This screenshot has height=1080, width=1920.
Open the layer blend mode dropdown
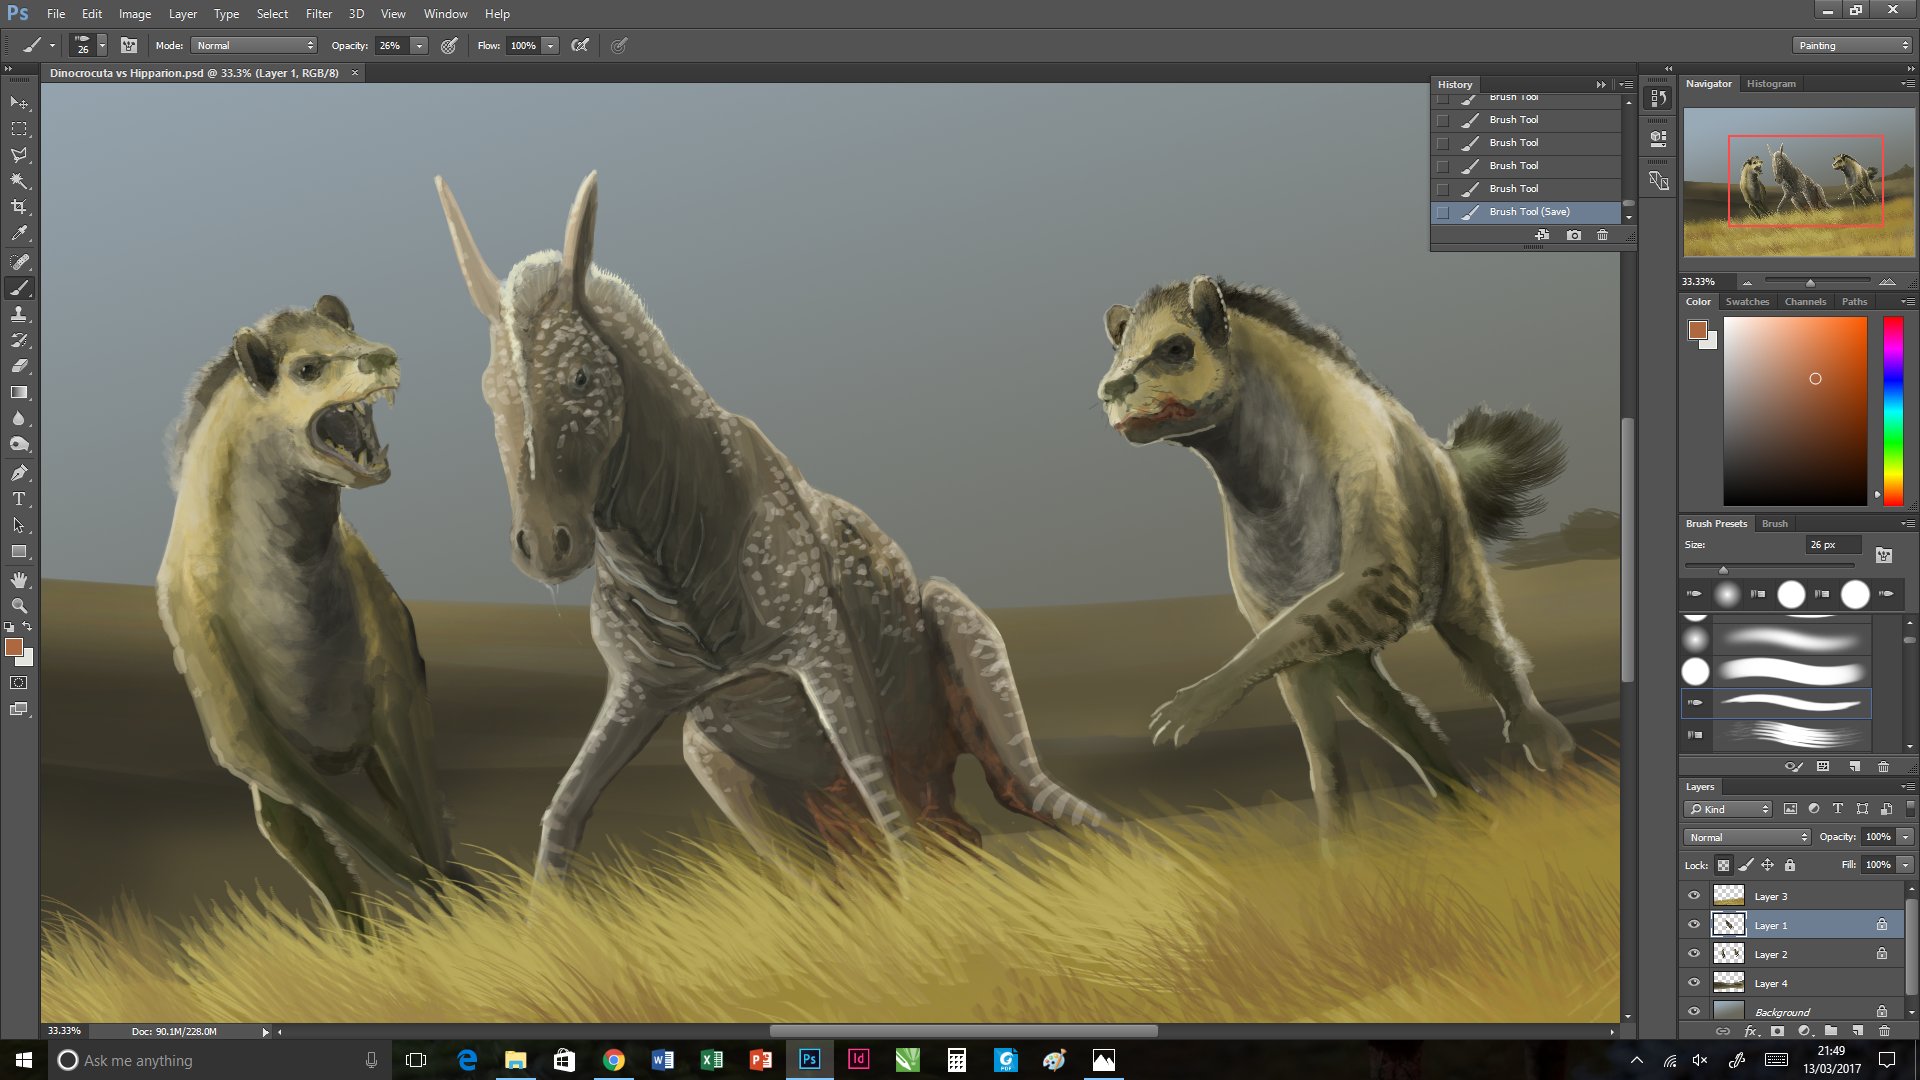pos(1747,837)
